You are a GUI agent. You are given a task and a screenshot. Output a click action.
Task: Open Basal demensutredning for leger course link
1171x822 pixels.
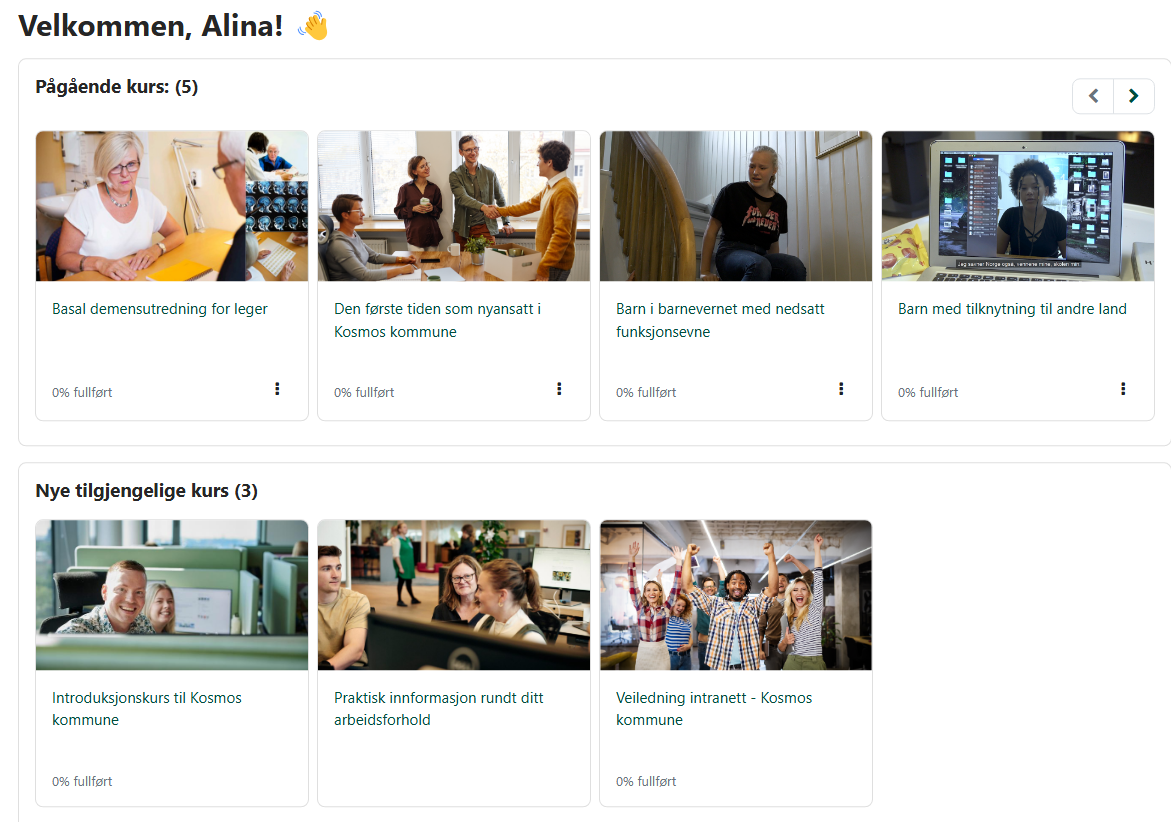[x=160, y=309]
